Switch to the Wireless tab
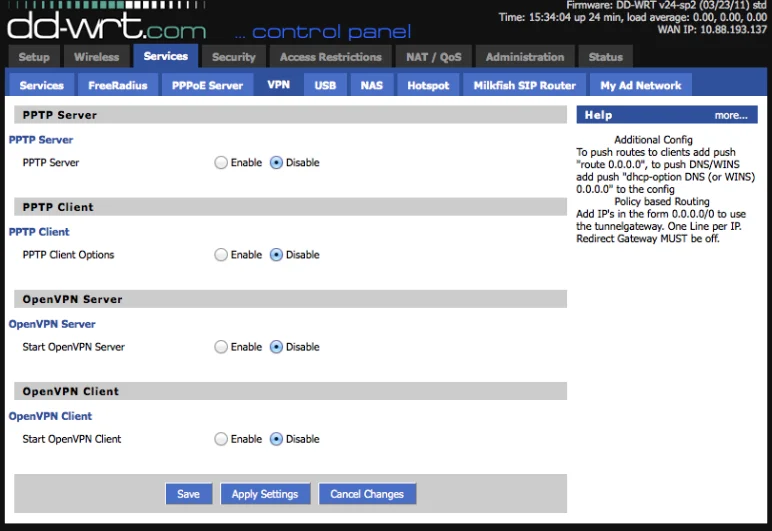 pyautogui.click(x=96, y=57)
